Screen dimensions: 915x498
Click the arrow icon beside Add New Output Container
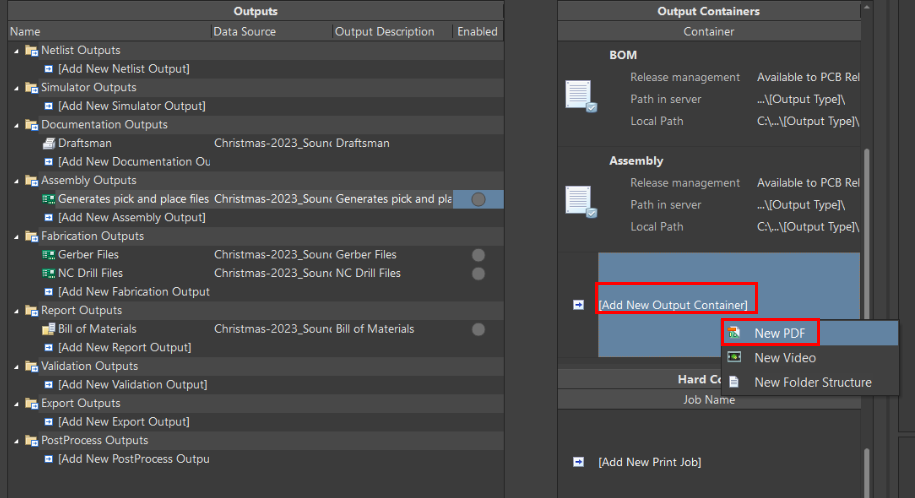[x=578, y=305]
